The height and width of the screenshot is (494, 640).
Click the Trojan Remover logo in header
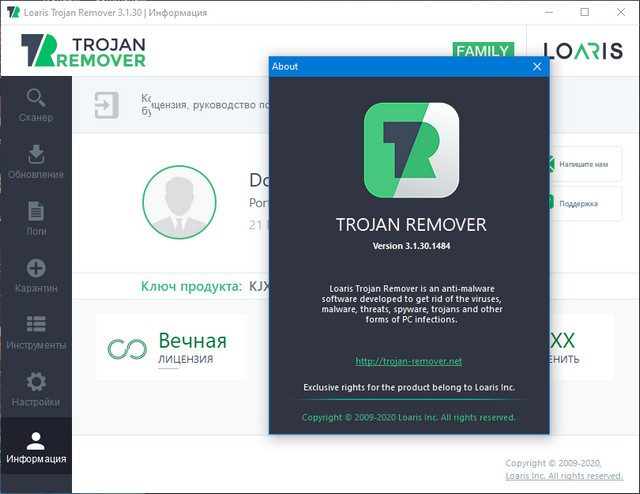pos(84,51)
